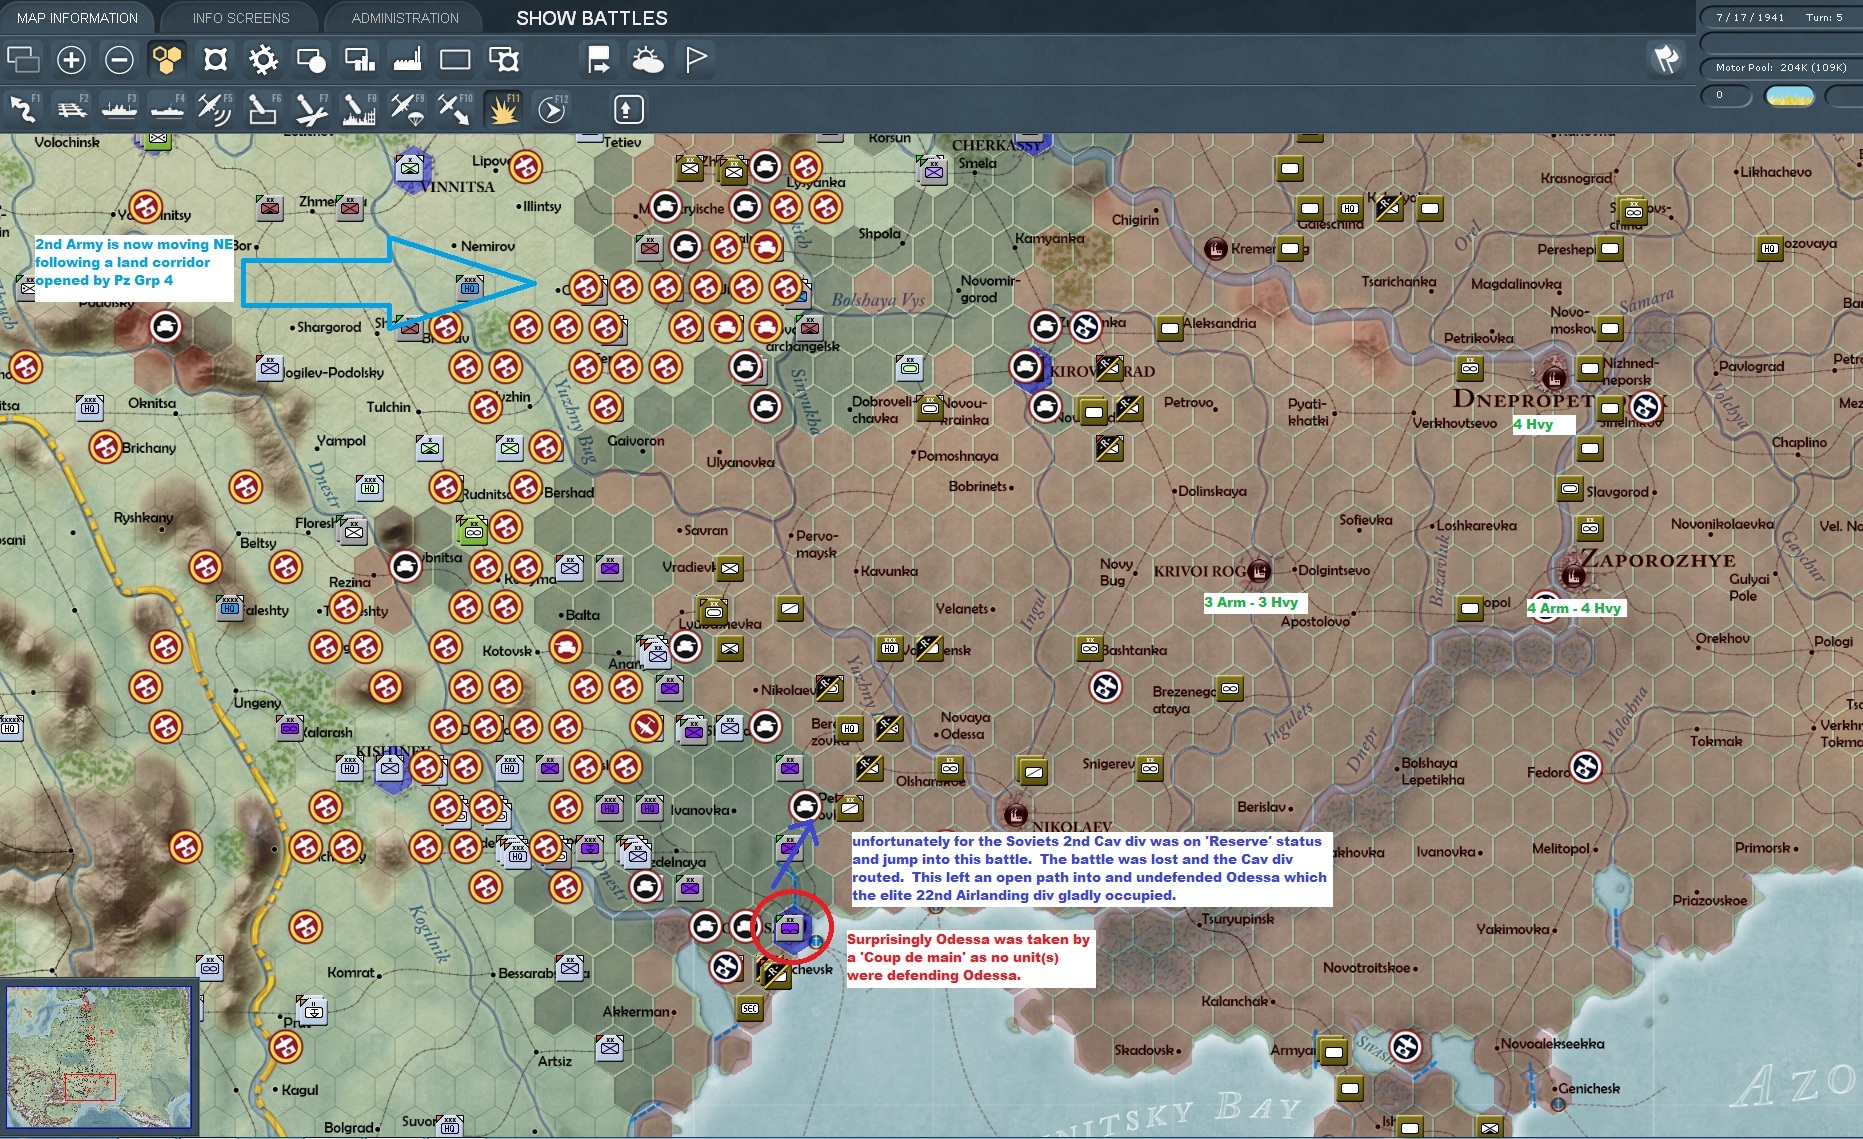Toggle the hex grid display
The width and height of the screenshot is (1863, 1139).
click(x=167, y=60)
